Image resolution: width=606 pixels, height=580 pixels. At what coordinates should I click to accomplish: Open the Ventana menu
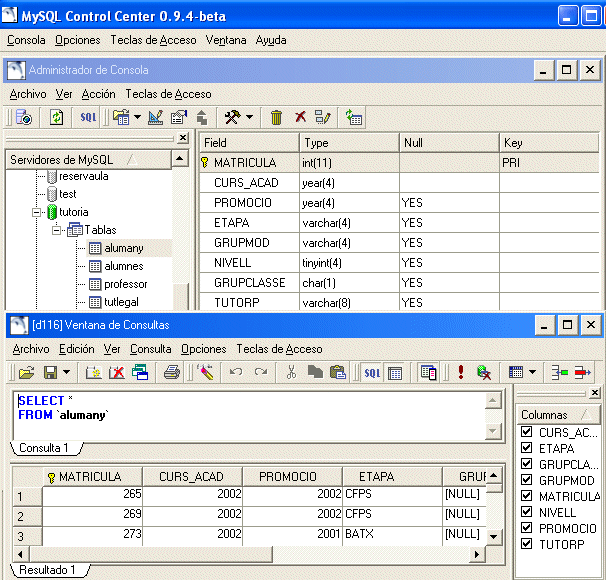226,40
